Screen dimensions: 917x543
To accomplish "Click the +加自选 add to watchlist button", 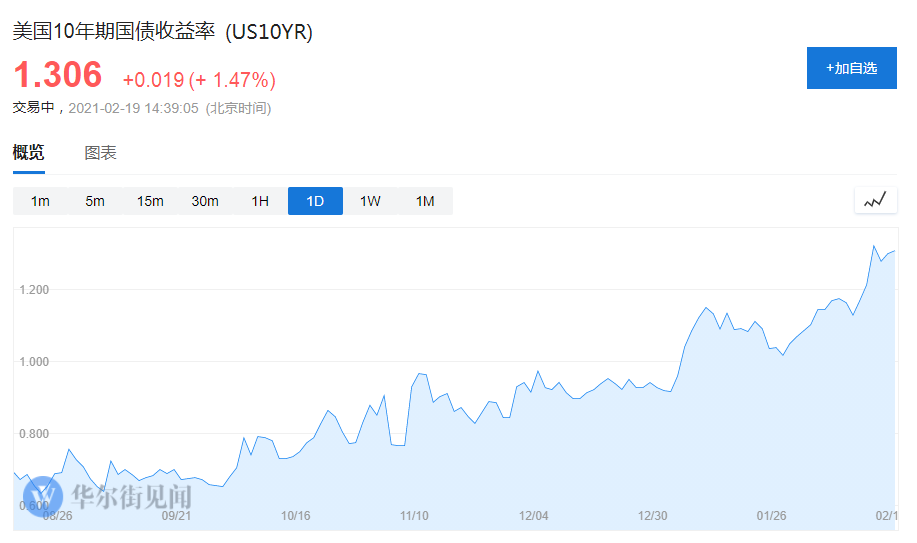I will 851,68.
